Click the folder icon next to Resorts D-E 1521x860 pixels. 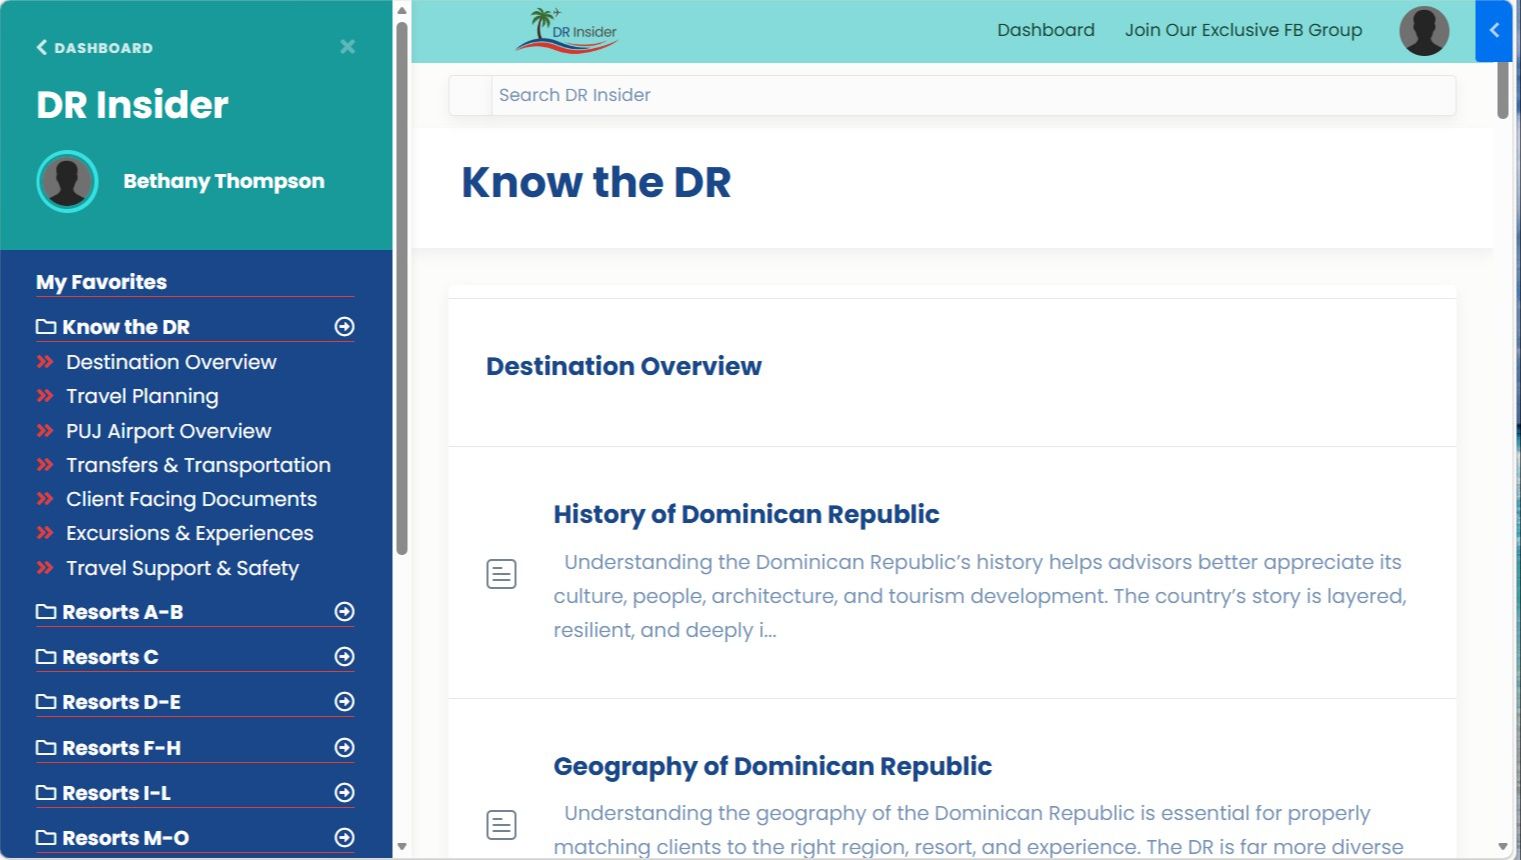(x=46, y=702)
